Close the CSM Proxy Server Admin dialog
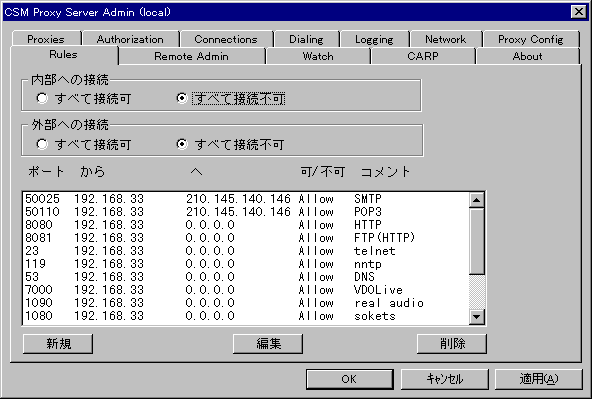 tap(579, 12)
